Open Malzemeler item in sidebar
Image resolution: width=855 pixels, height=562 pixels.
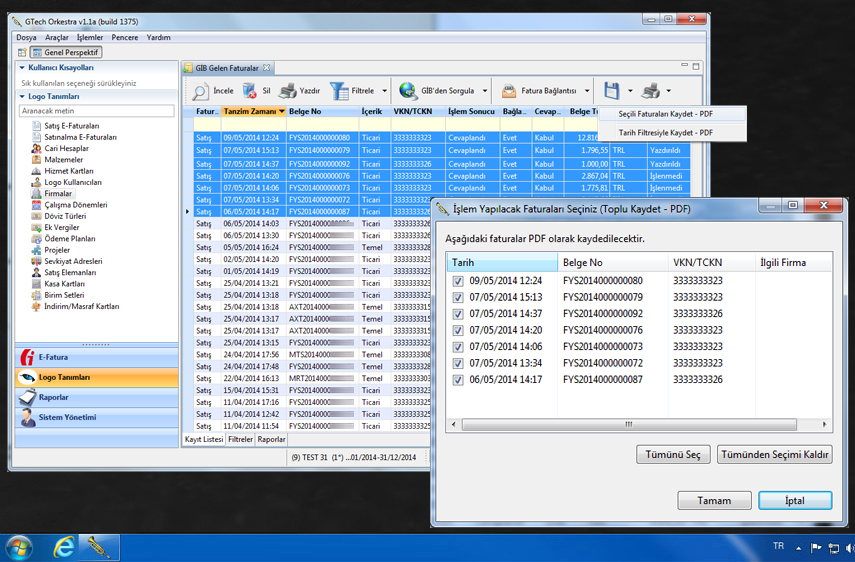point(64,160)
